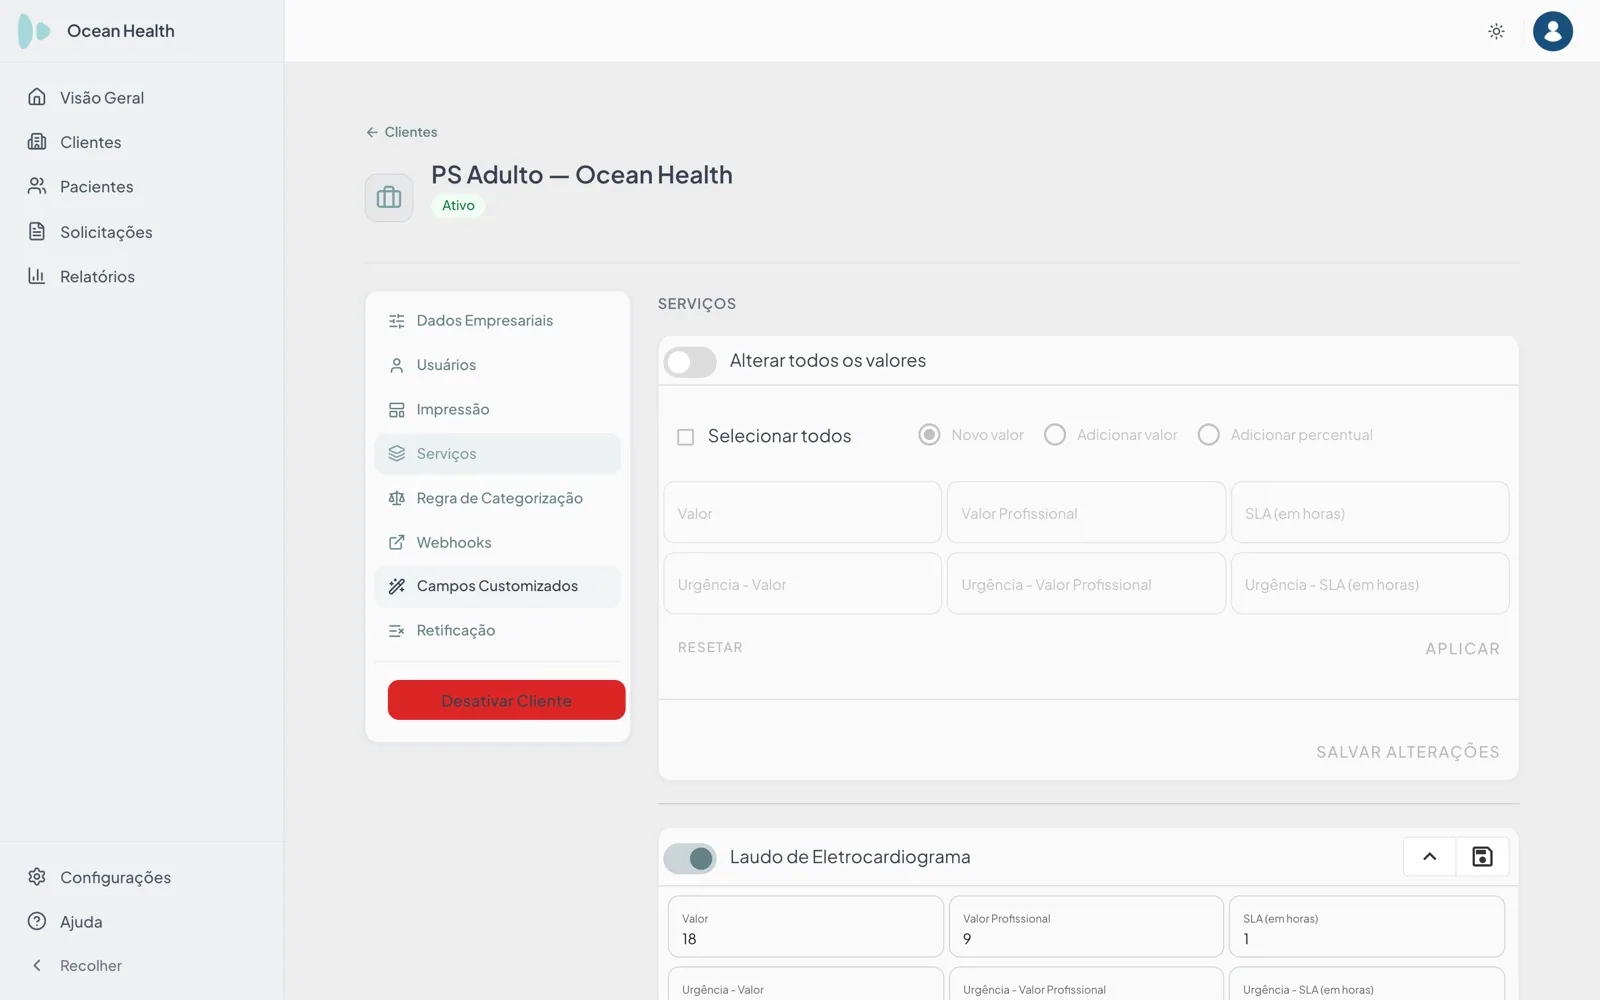Toggle the light/dark theme sun icon
This screenshot has width=1600, height=1000.
click(1496, 31)
